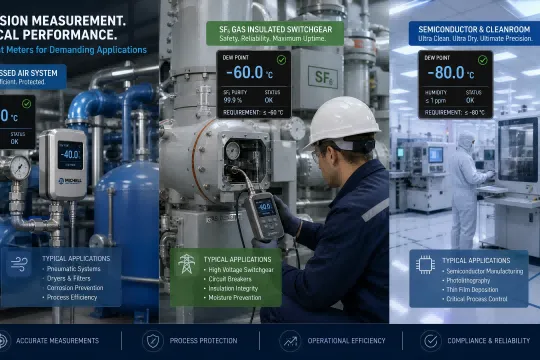
Task: Click the green checkmark on the -60.0 °C panel
Action: tap(281, 60)
